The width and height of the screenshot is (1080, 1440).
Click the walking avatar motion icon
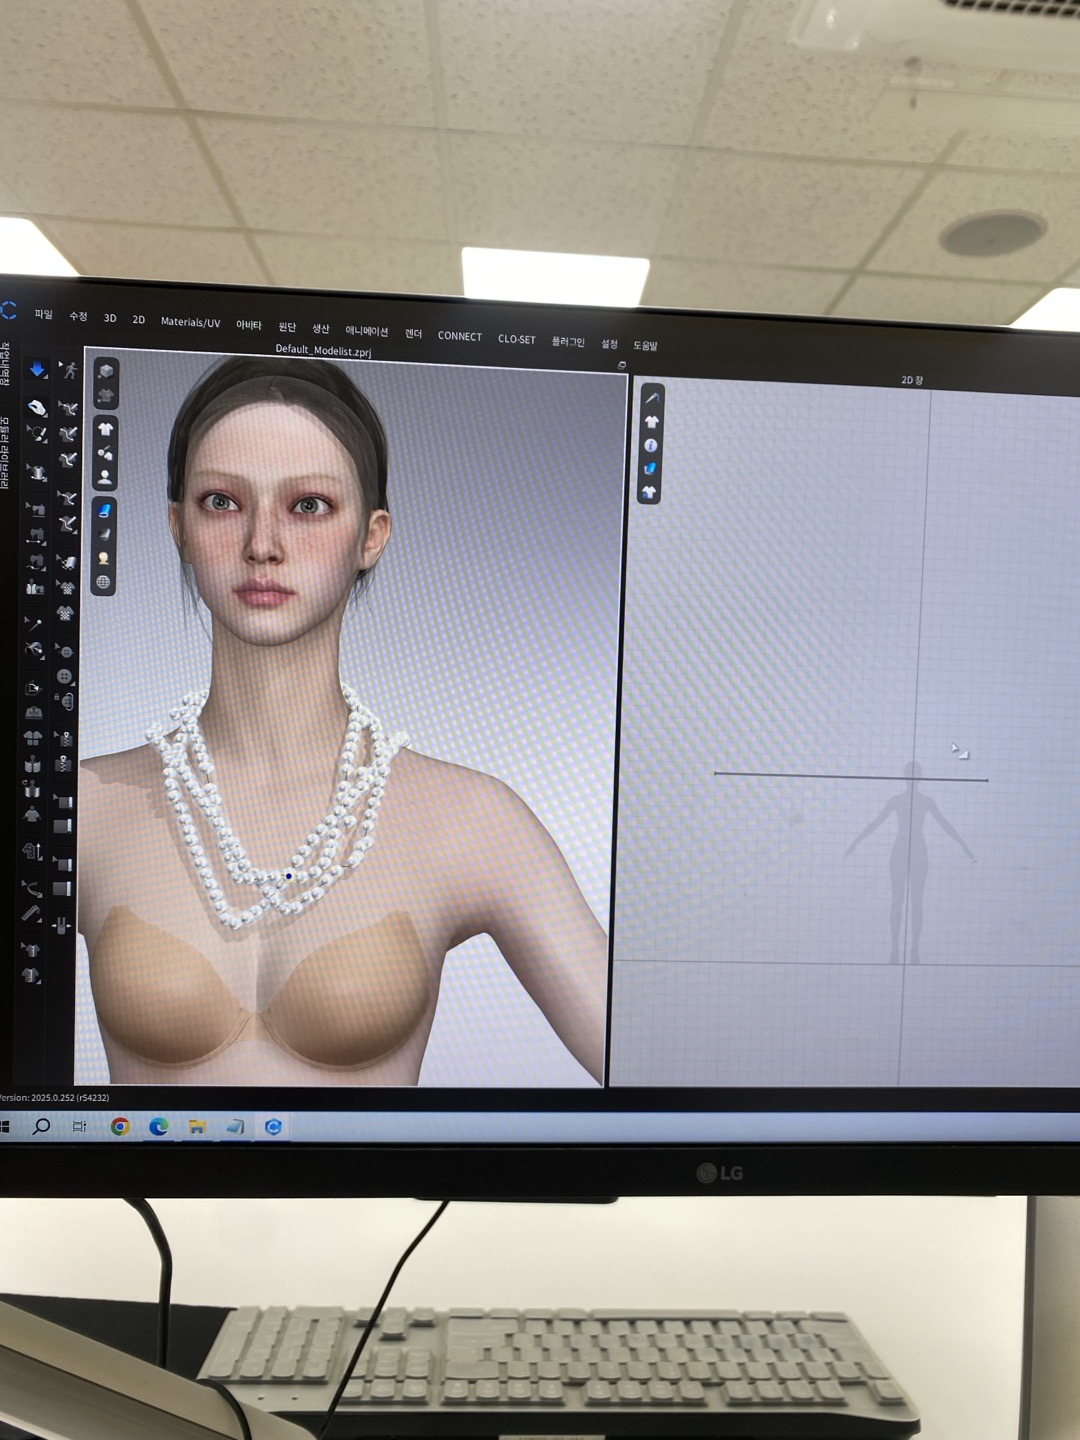click(x=68, y=371)
